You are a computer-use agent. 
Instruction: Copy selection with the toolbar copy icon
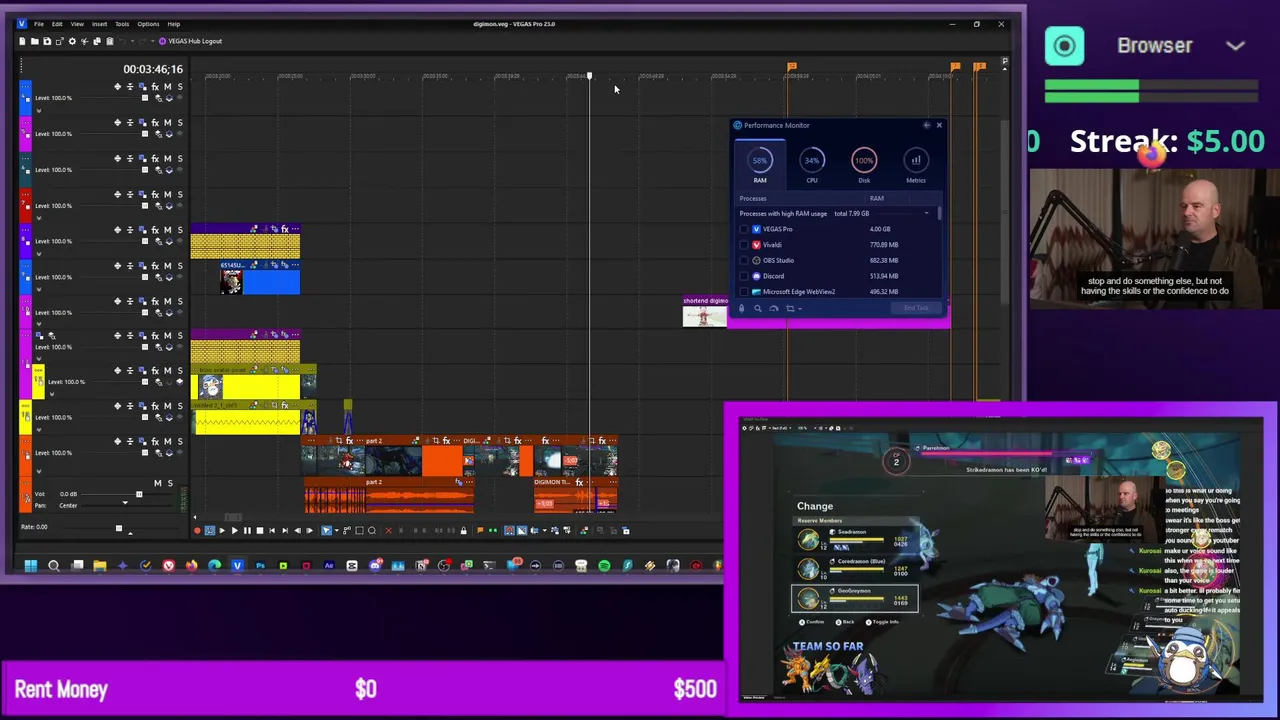[x=97, y=41]
